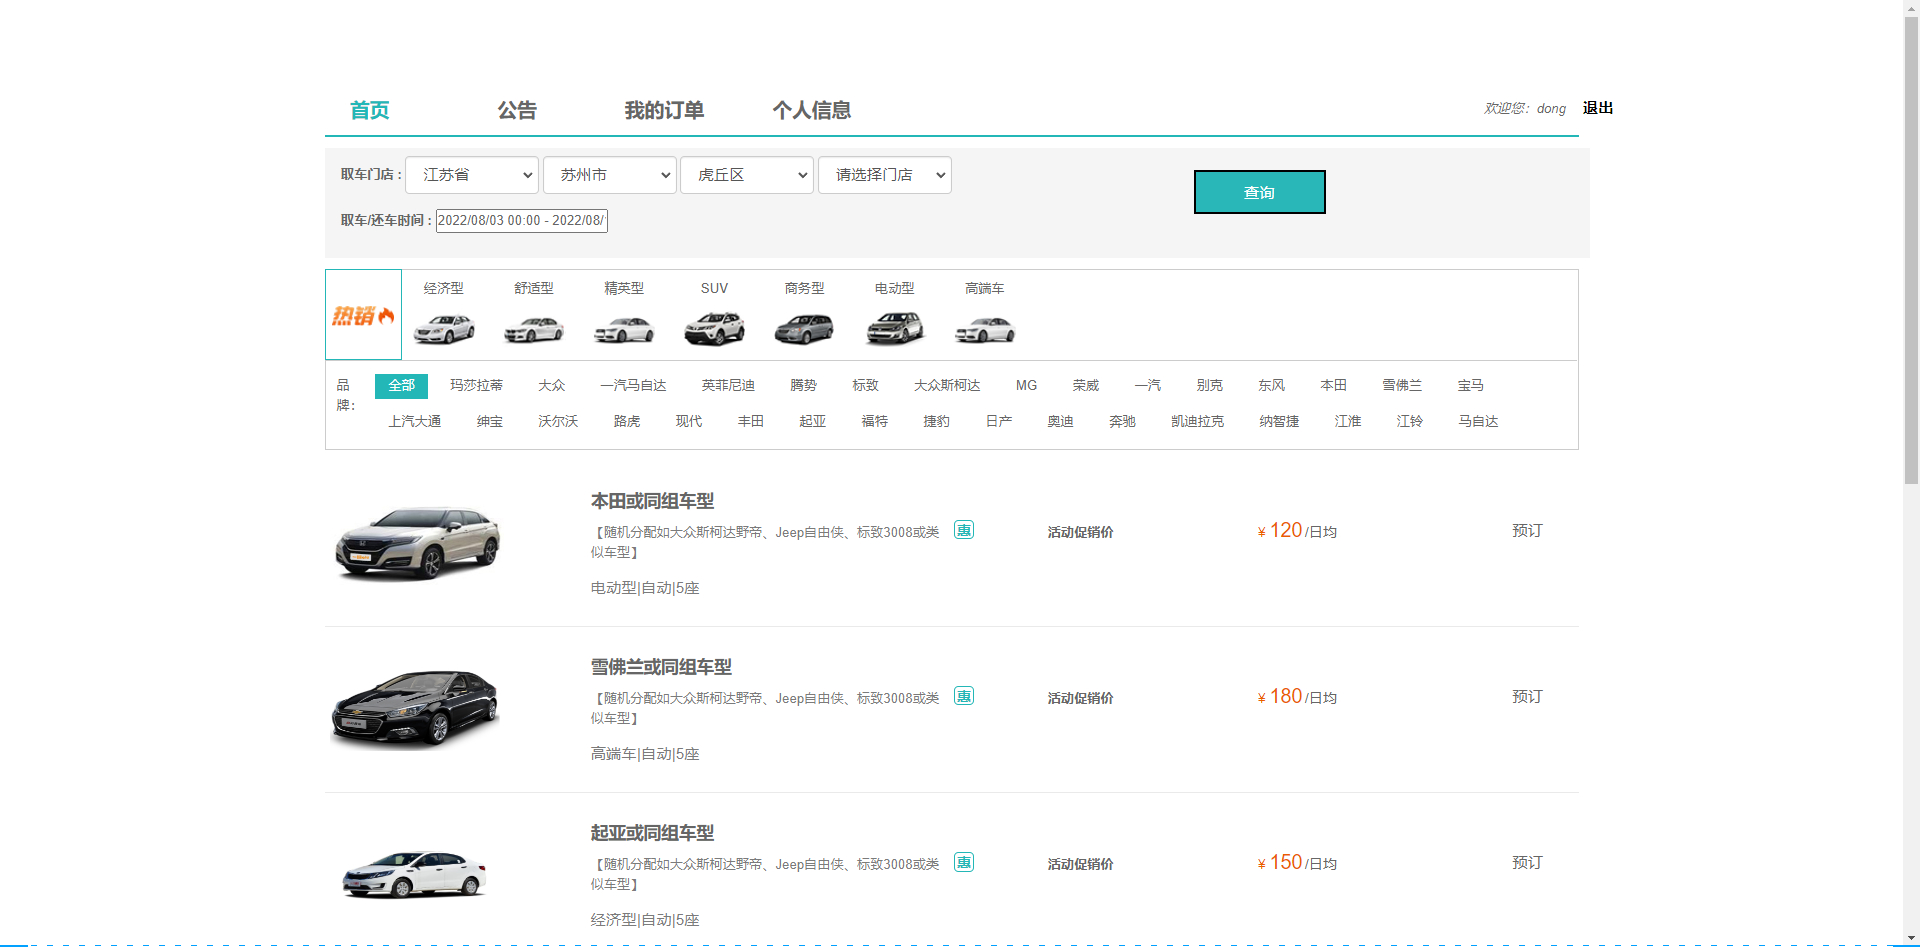
Task: Filter by brand 标致
Action: (x=866, y=386)
